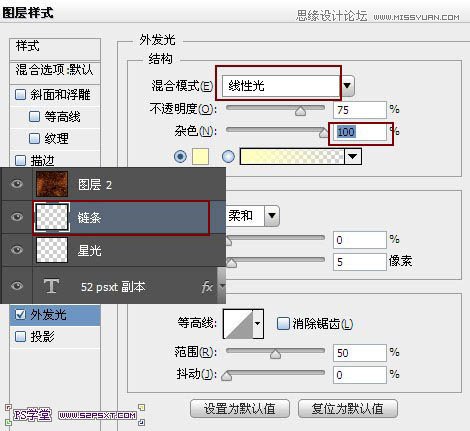This screenshot has height=431, width=470.
Task: Enable 投影 checkbox
Action: (x=21, y=336)
